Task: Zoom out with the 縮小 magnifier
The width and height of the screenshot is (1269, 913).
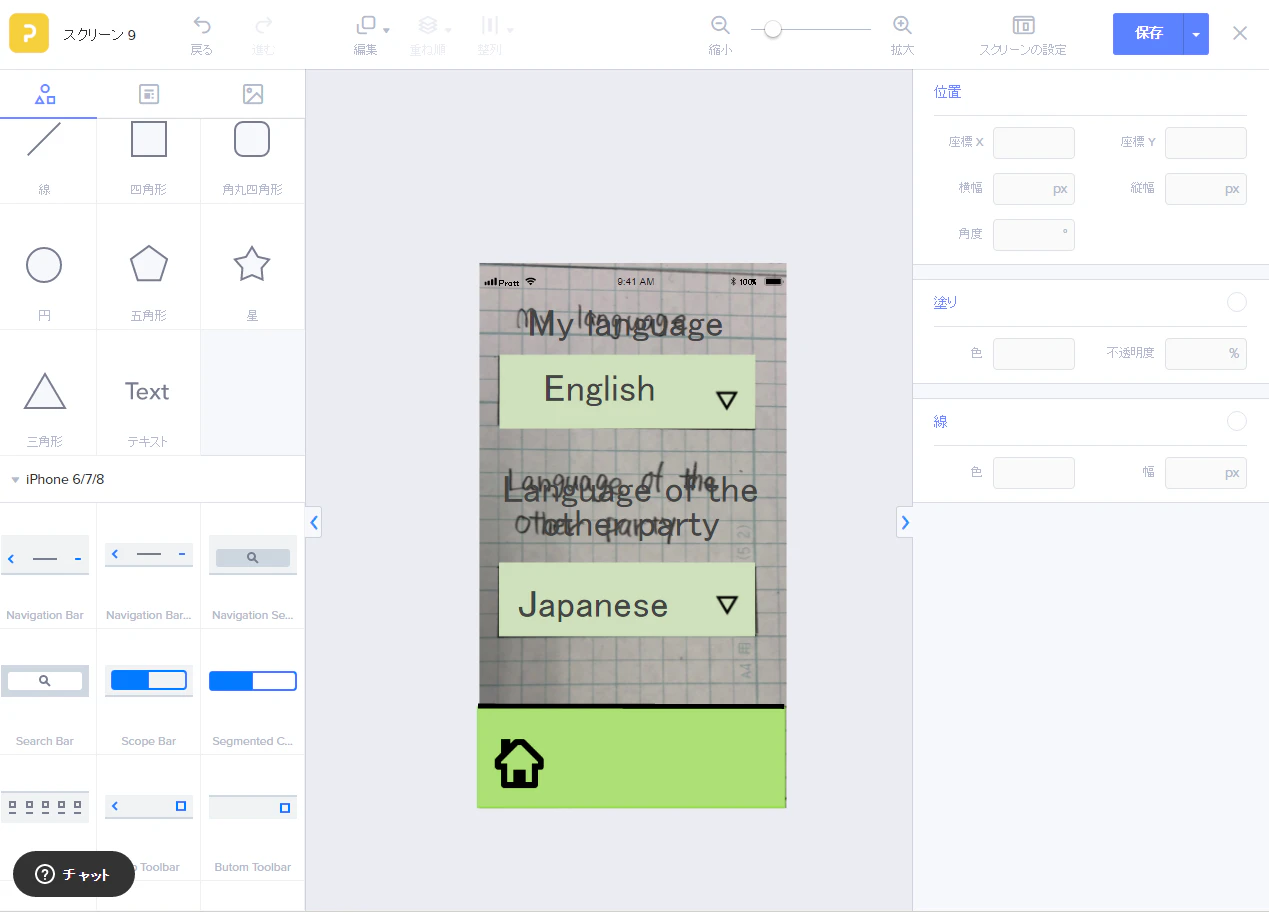Action: pos(720,34)
